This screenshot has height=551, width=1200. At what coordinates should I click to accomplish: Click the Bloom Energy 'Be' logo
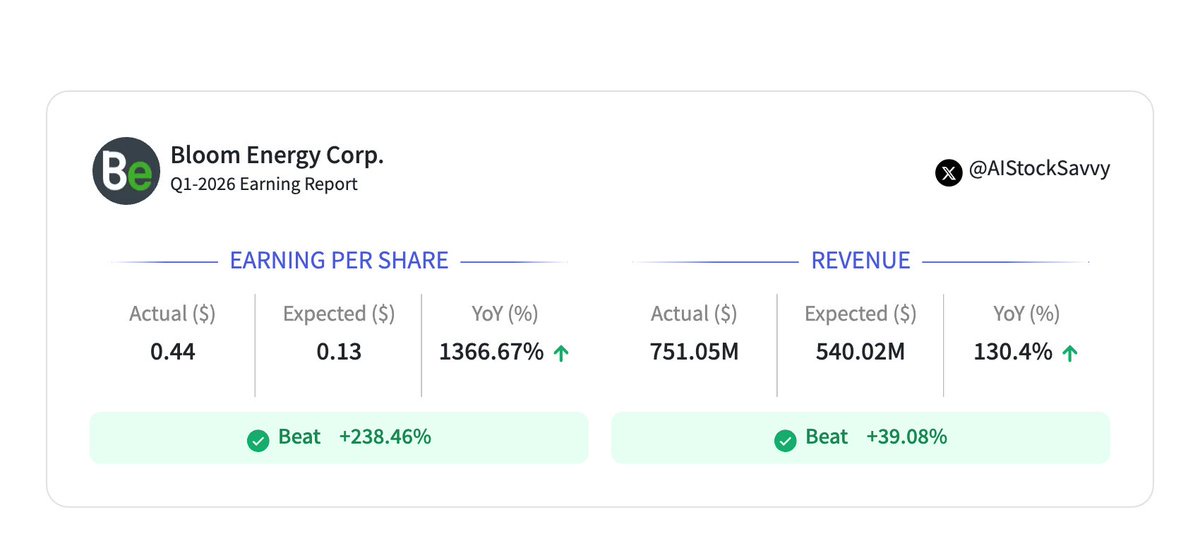[126, 171]
